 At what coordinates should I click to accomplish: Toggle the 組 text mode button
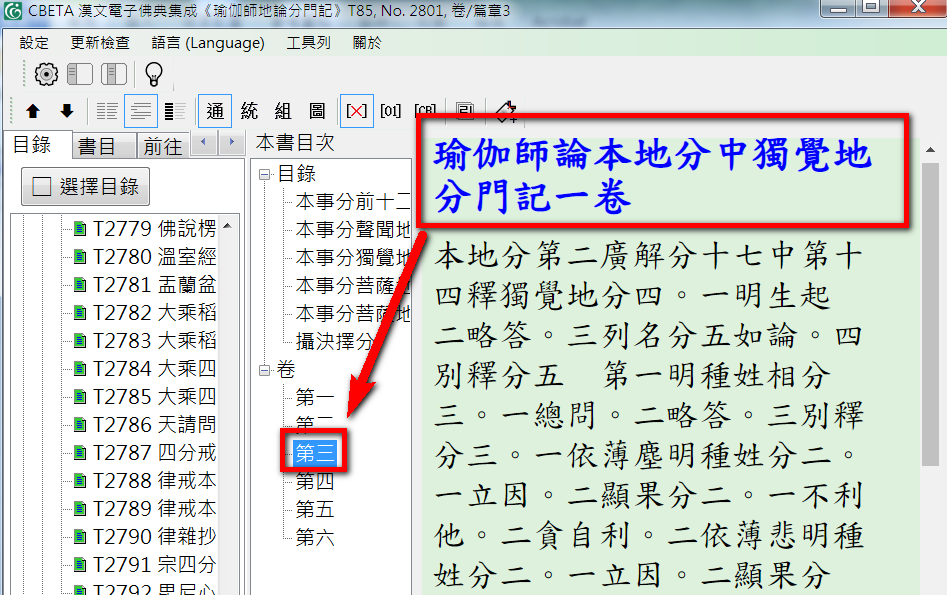coord(283,111)
